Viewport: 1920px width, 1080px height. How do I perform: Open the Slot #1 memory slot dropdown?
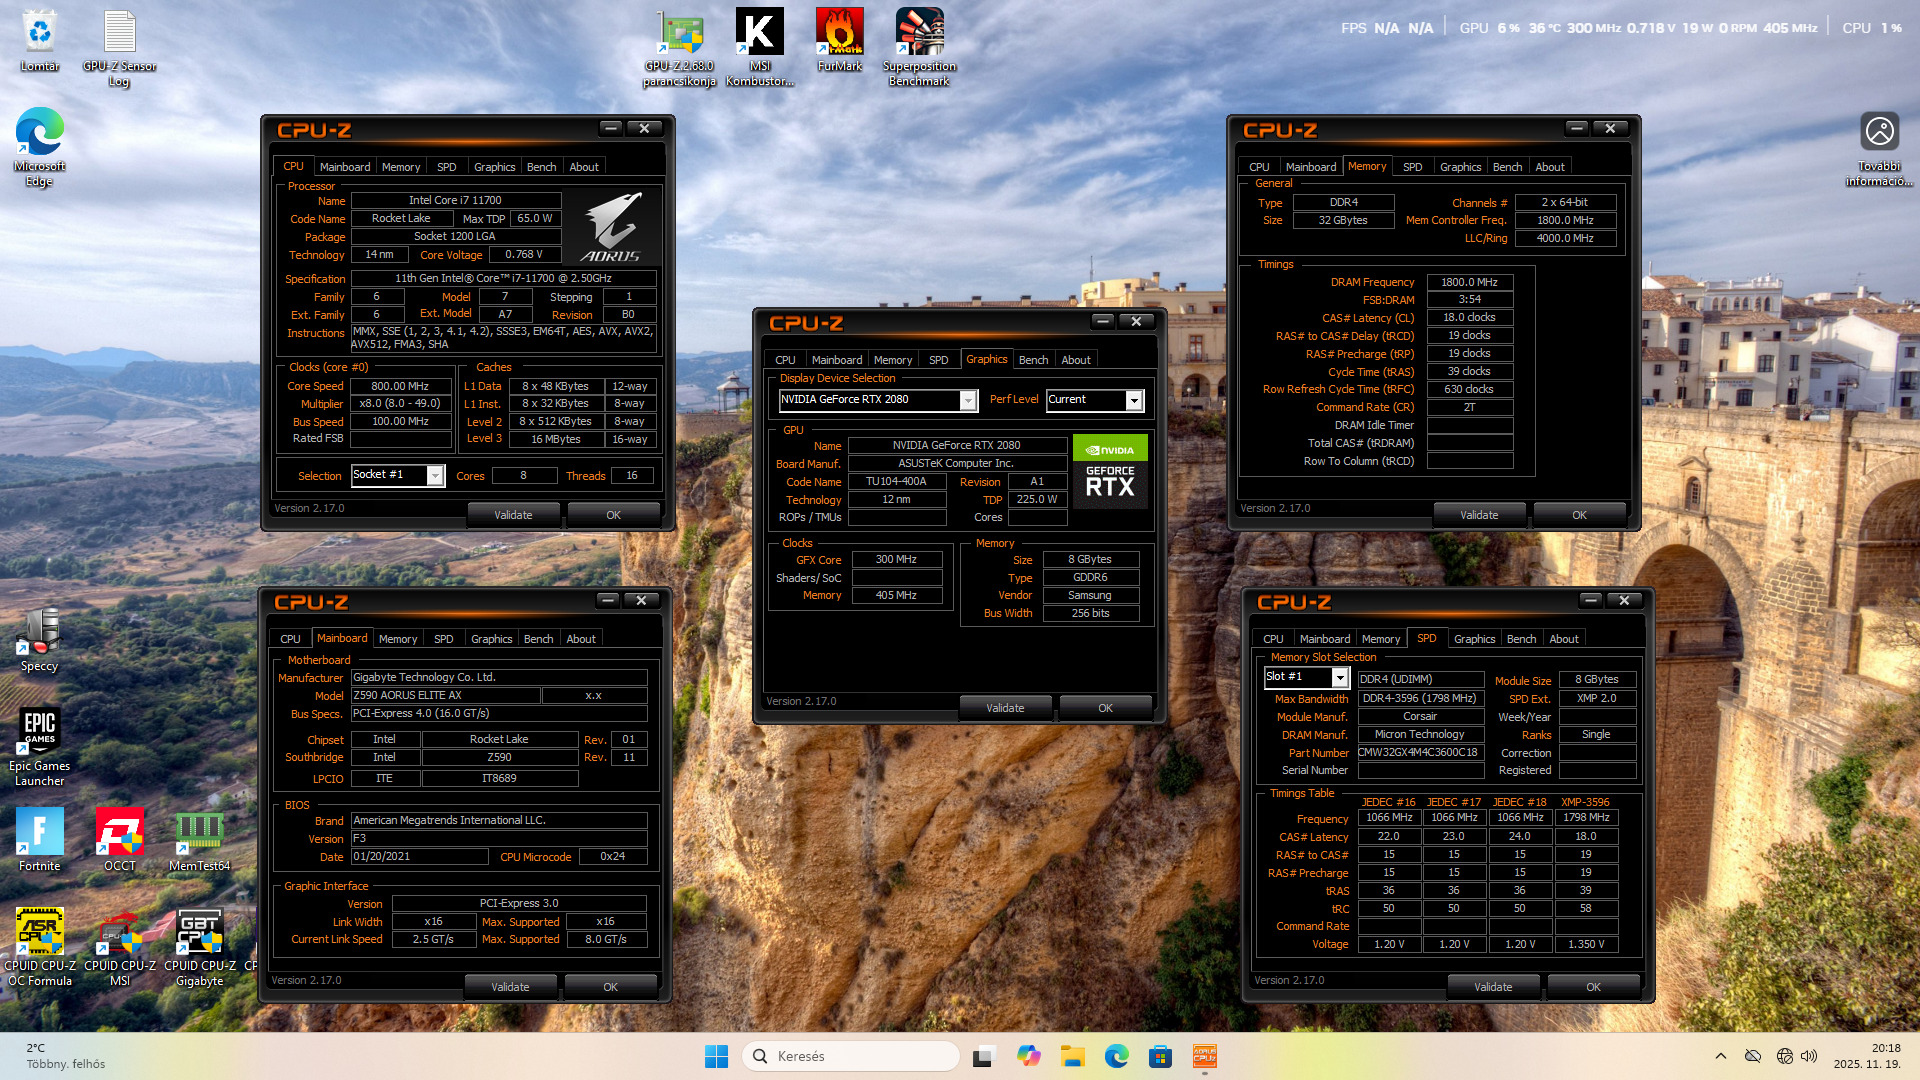pyautogui.click(x=1340, y=678)
